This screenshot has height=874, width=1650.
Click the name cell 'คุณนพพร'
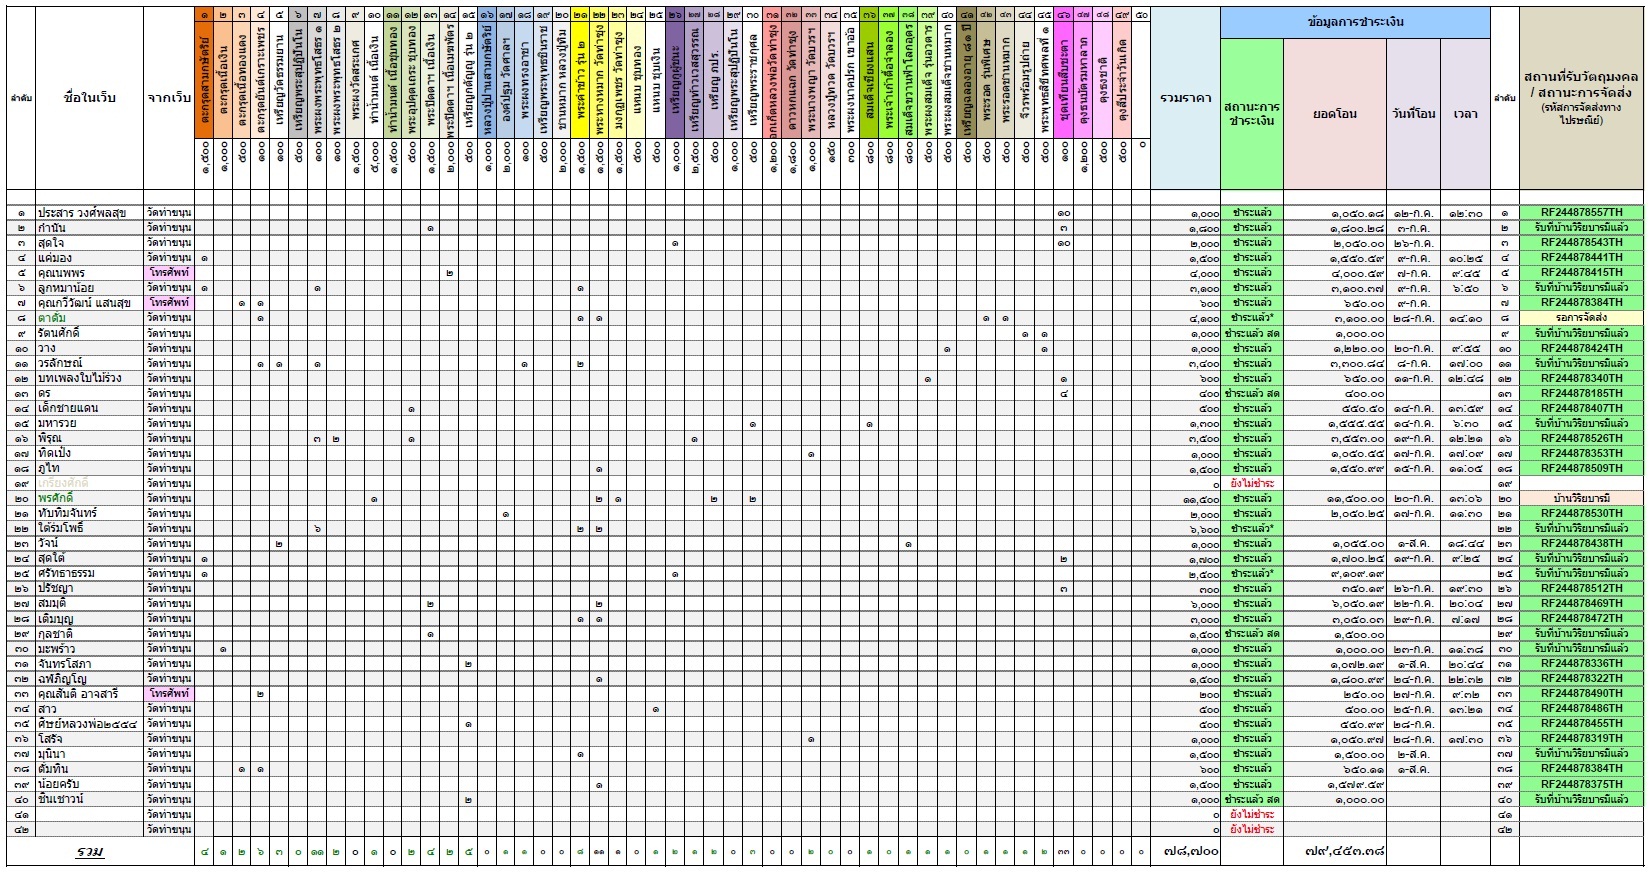[89, 273]
